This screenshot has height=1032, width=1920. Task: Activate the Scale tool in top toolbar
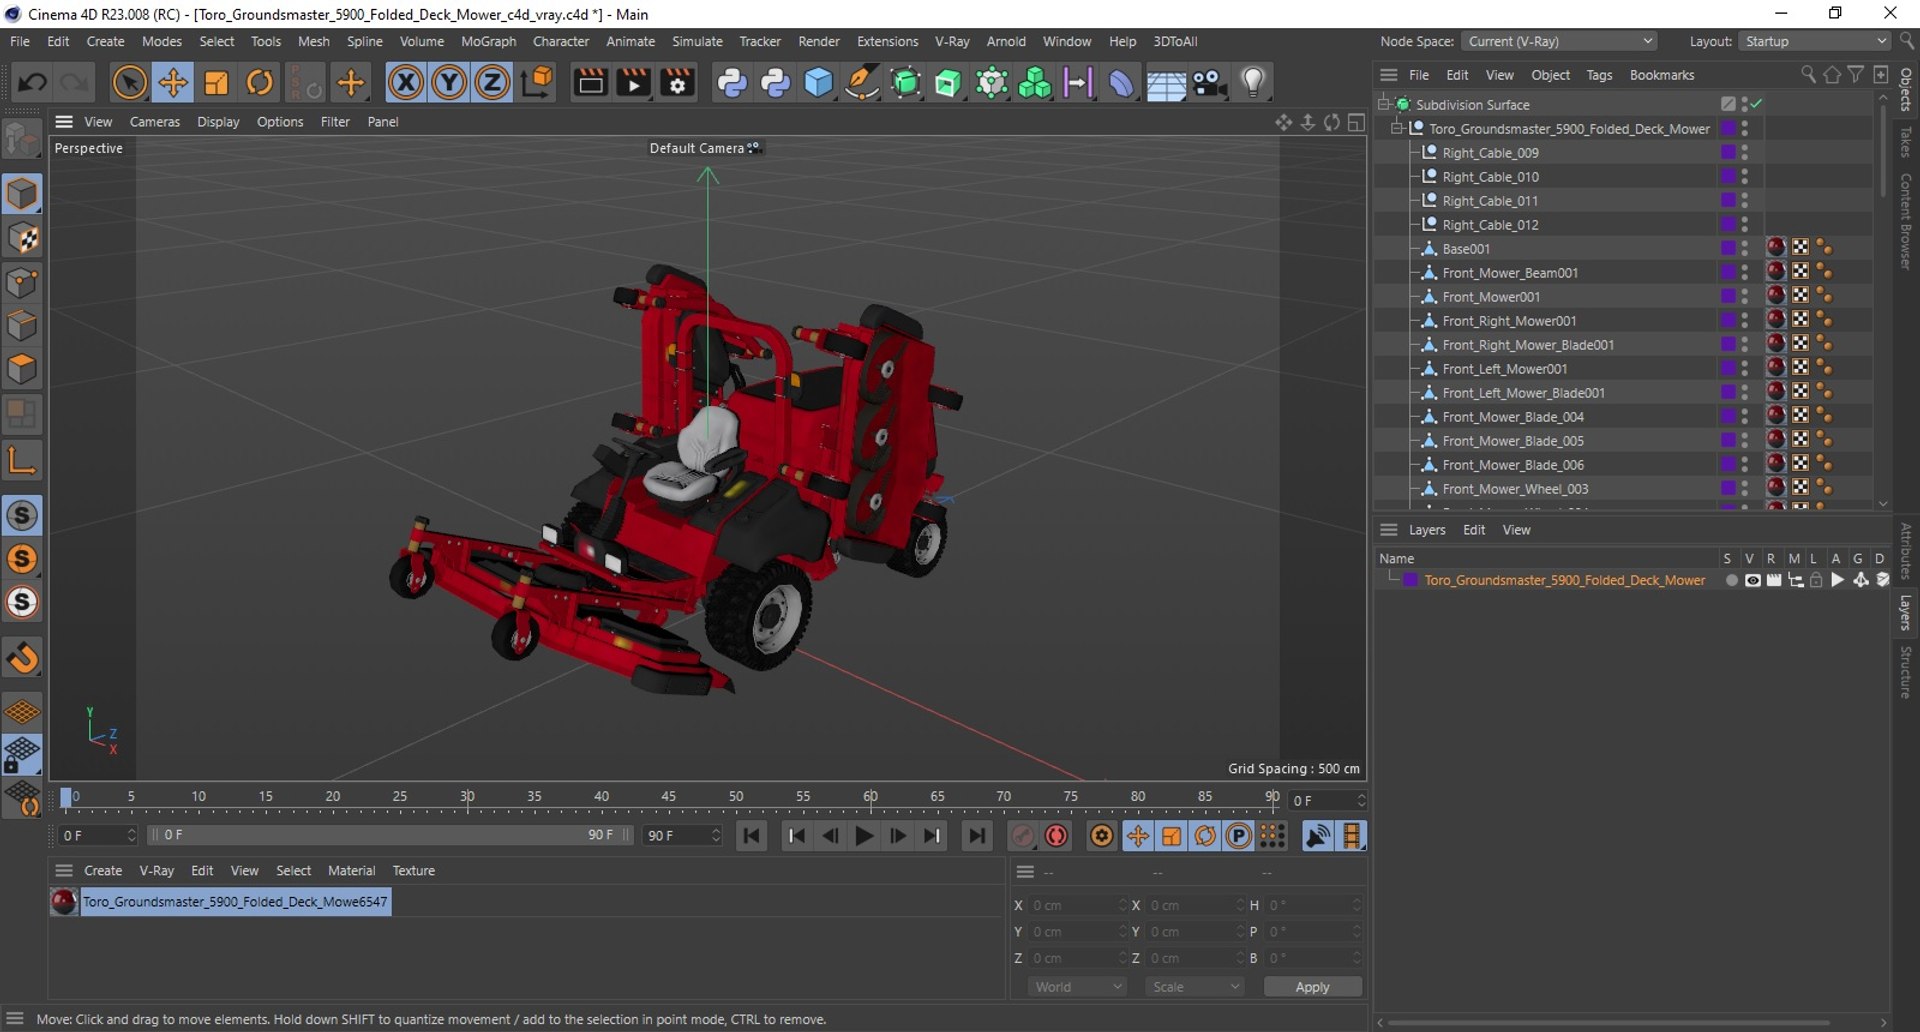pyautogui.click(x=216, y=82)
